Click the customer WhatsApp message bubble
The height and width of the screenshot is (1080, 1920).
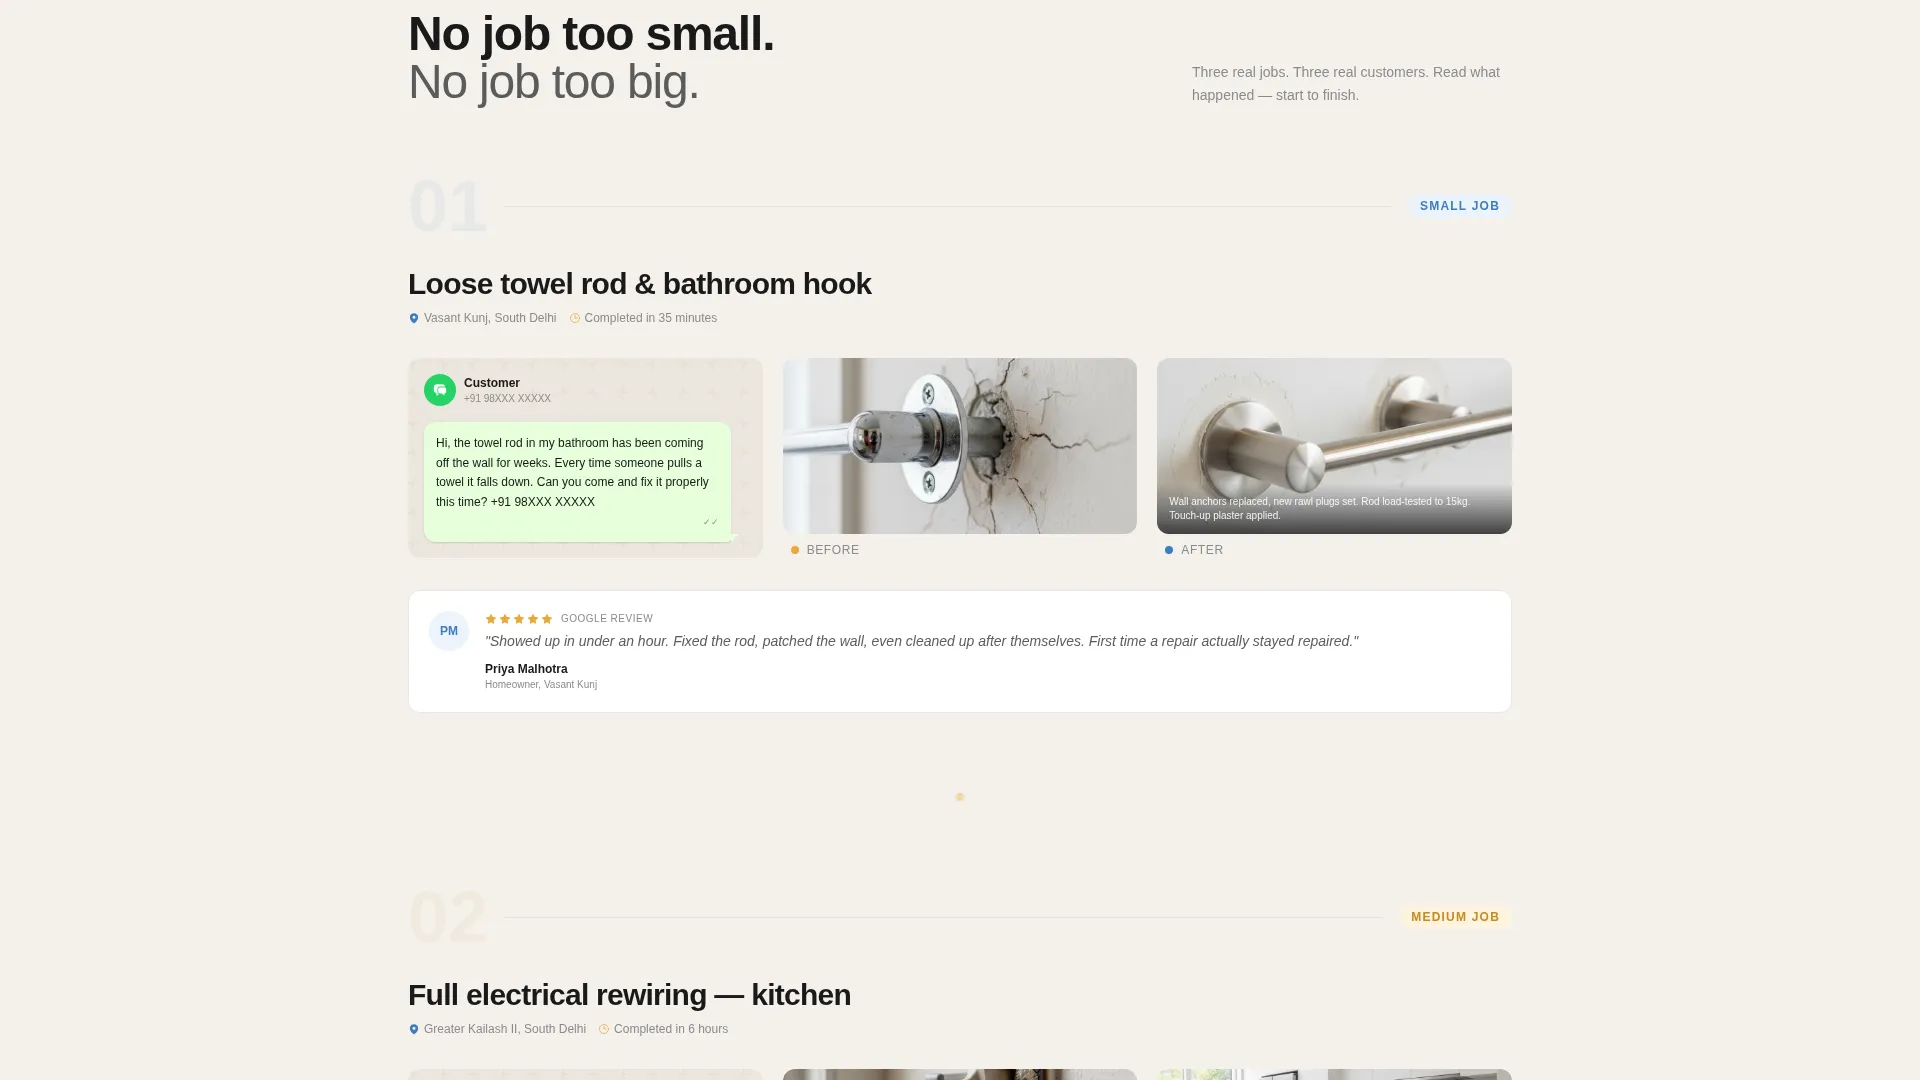(577, 482)
